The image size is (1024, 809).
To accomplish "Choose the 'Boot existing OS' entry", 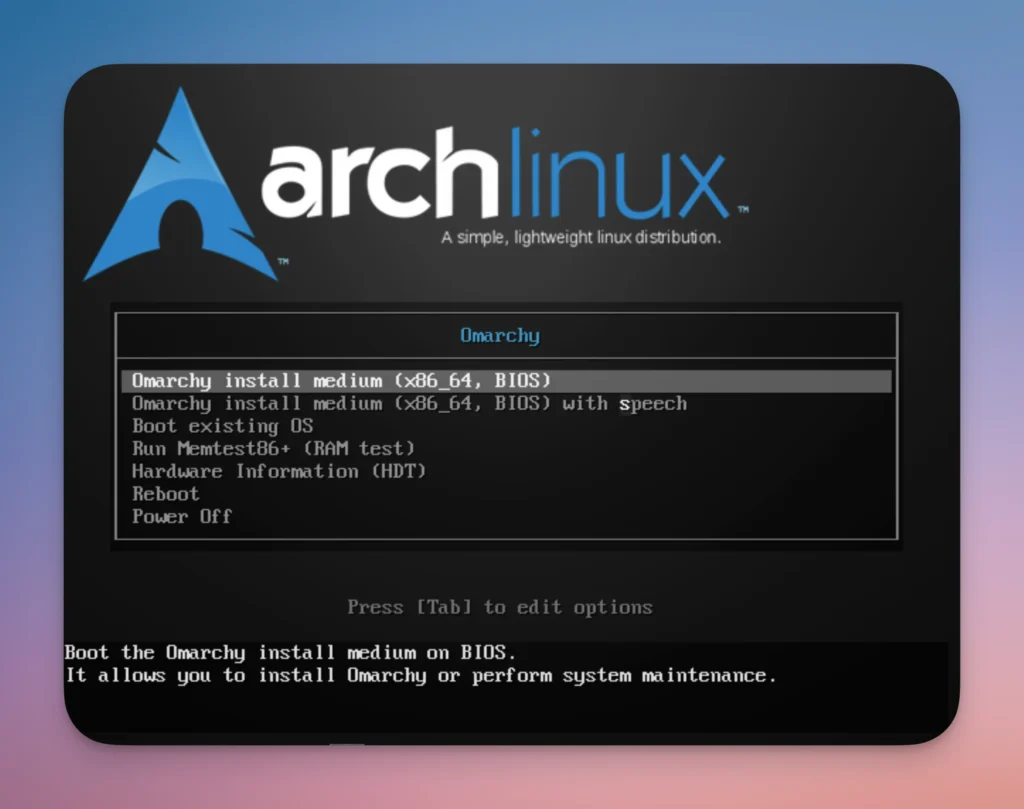I will coord(221,426).
